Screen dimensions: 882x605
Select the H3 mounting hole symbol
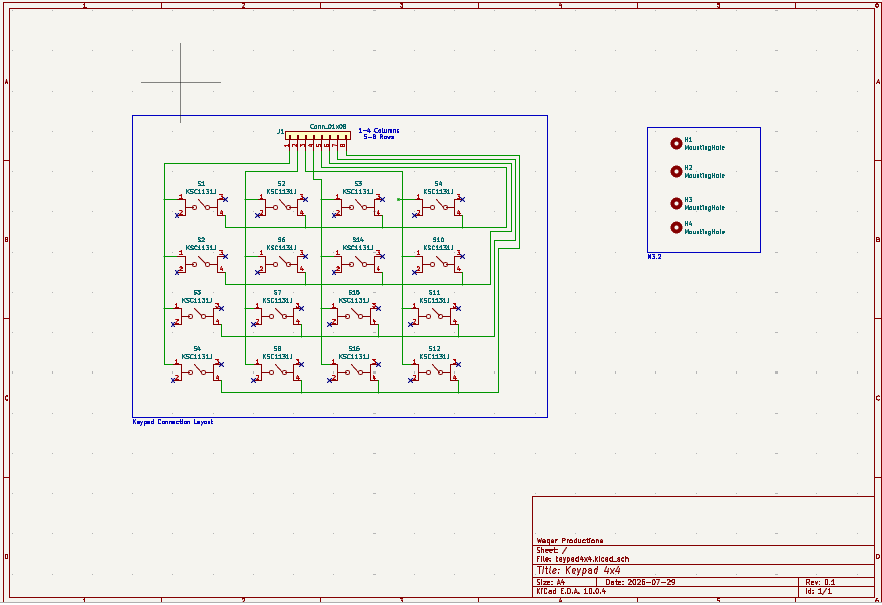click(676, 203)
